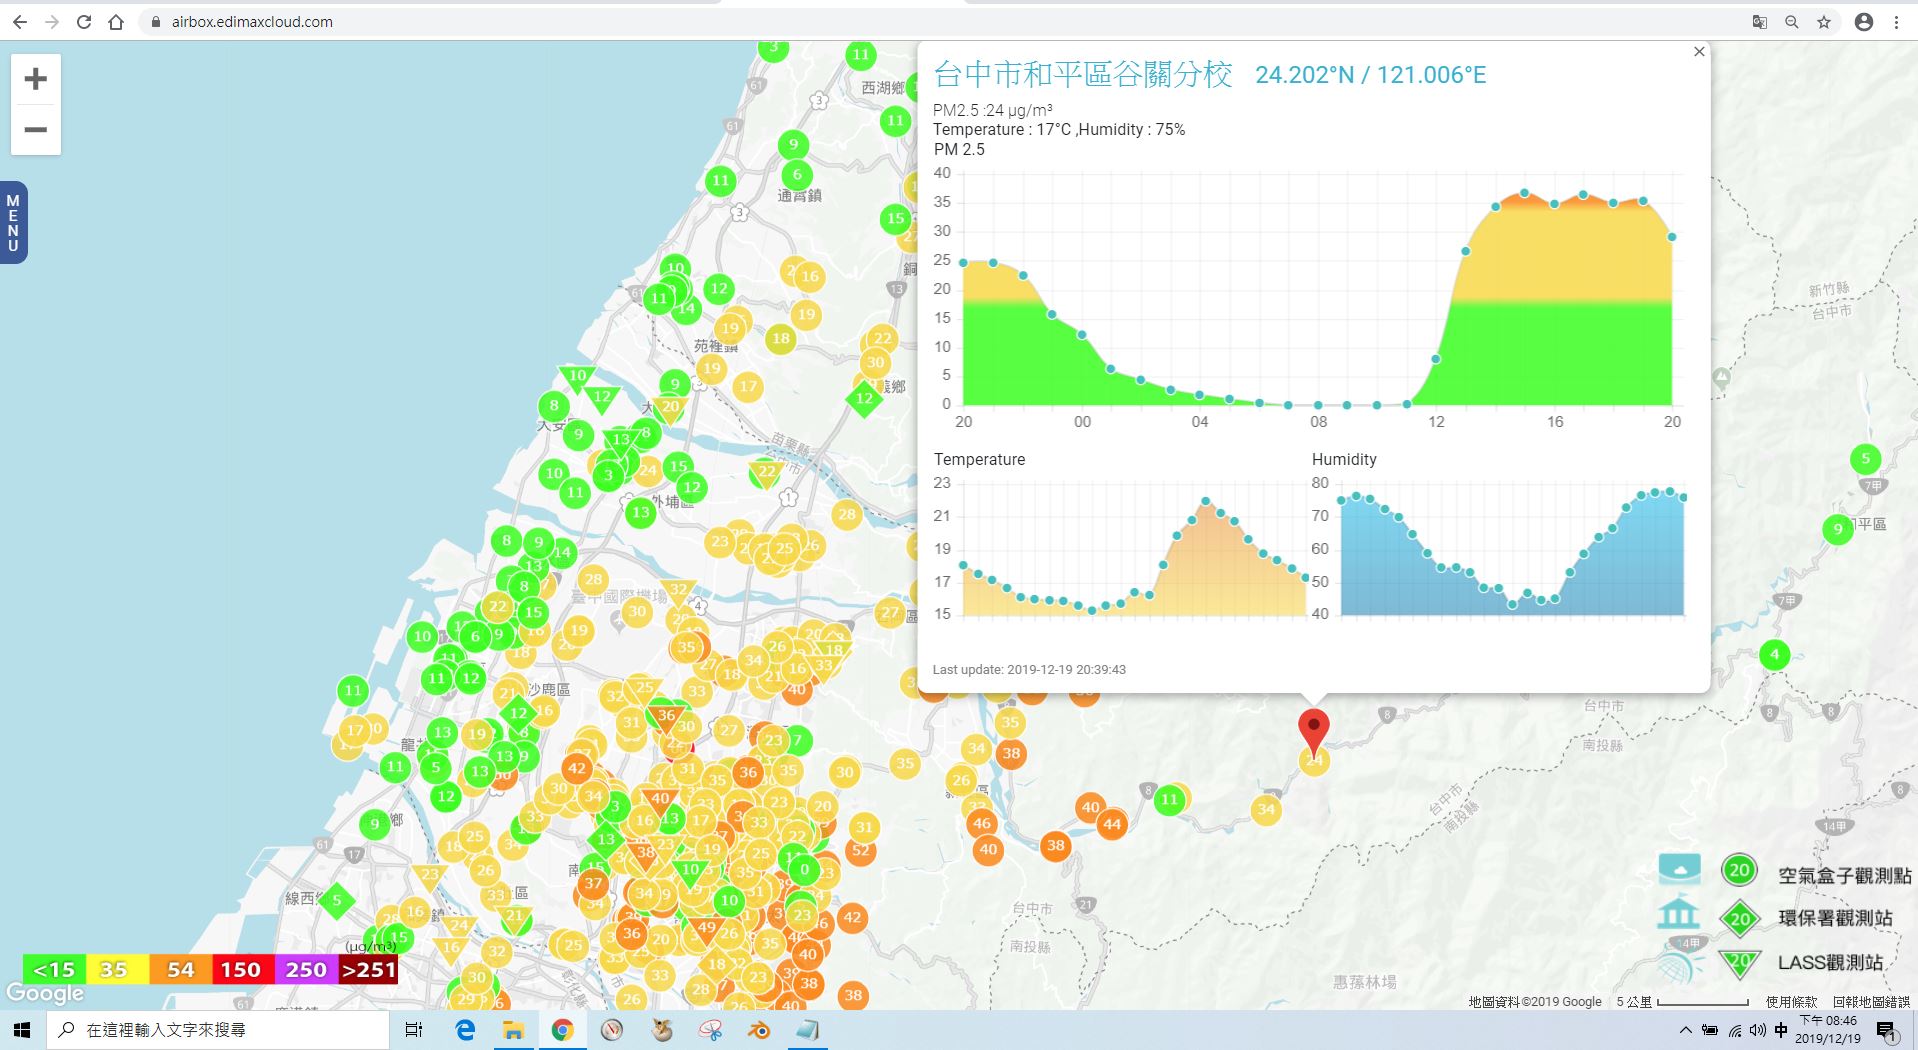The width and height of the screenshot is (1918, 1050).
Task: Select the yellow 28 marker beside popup
Action: 847,515
